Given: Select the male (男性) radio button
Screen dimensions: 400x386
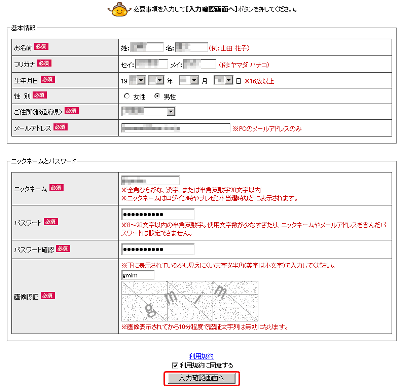Looking at the screenshot, I should pyautogui.click(x=157, y=96).
